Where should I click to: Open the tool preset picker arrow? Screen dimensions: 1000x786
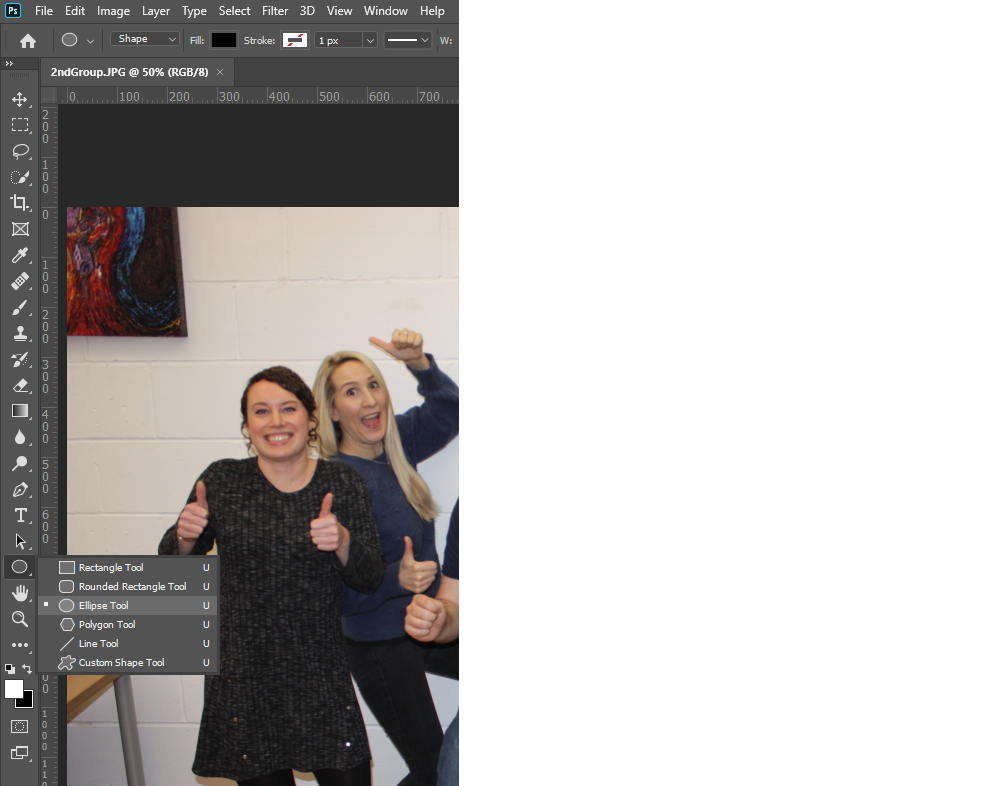(x=91, y=41)
